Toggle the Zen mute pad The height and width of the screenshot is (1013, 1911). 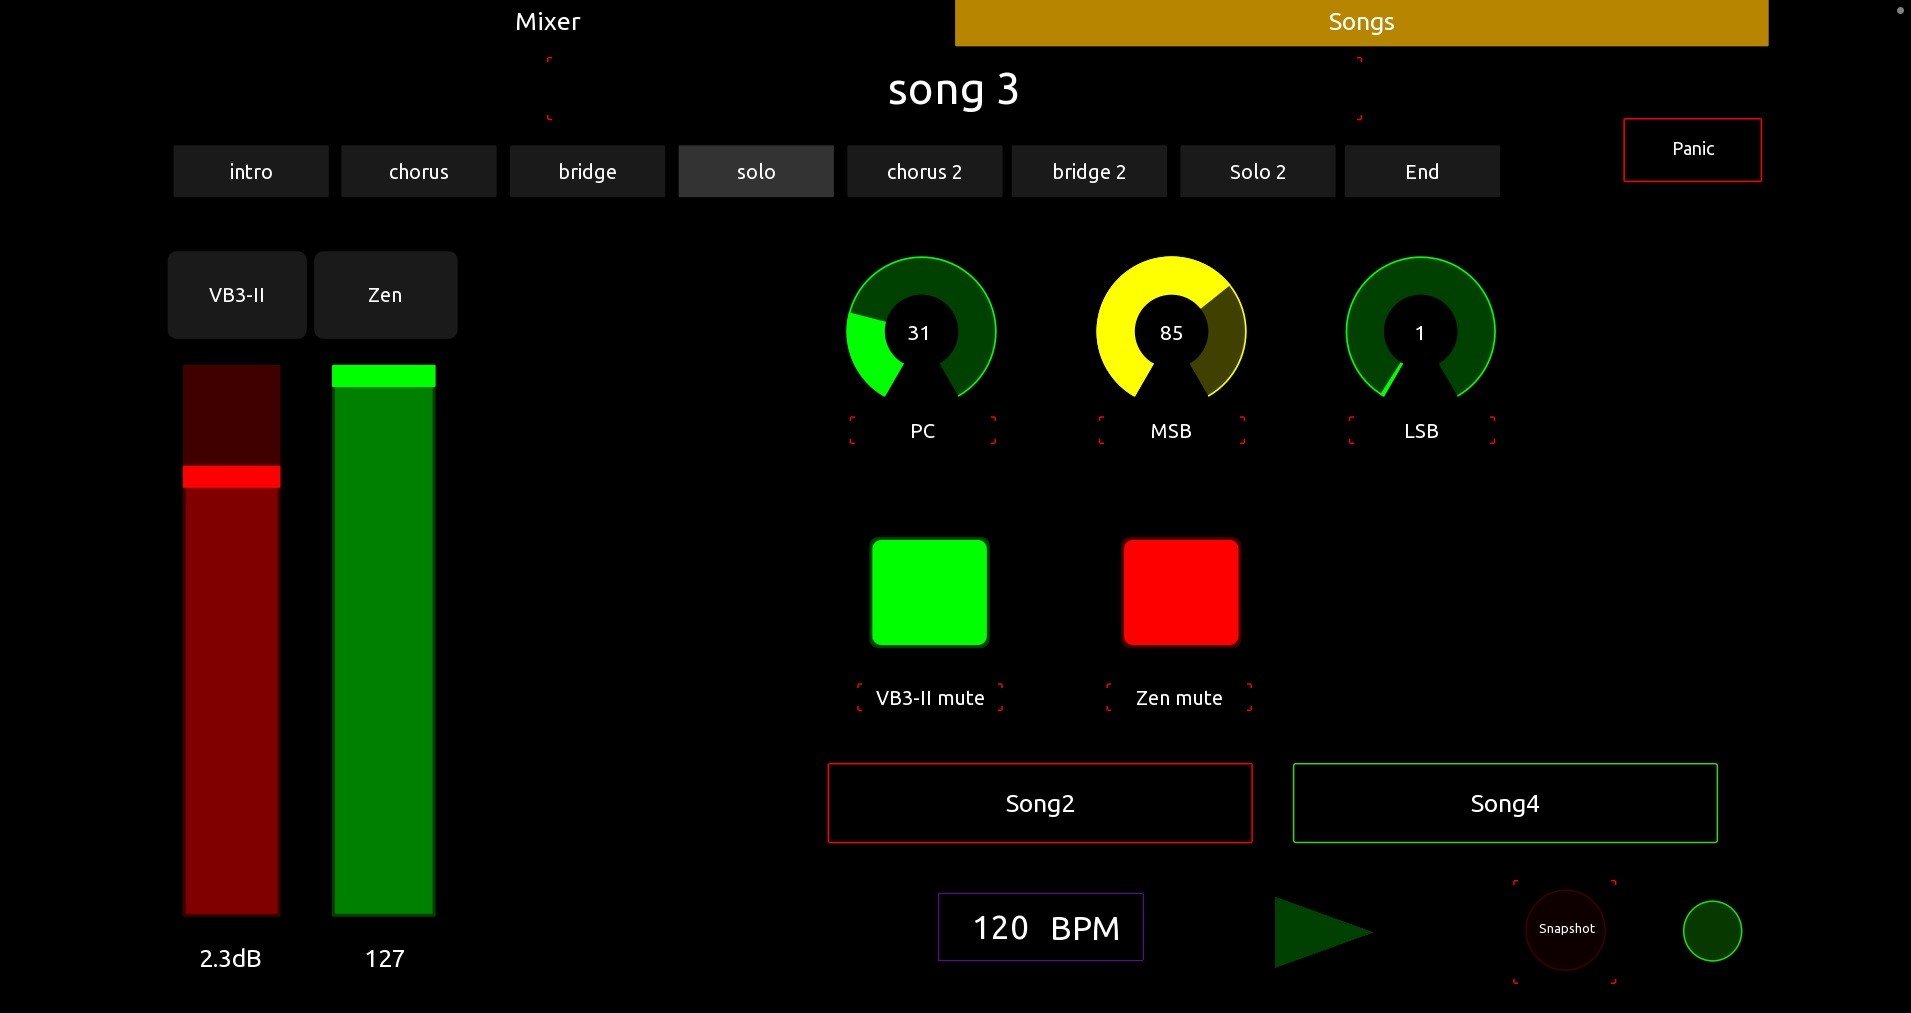(x=1180, y=591)
